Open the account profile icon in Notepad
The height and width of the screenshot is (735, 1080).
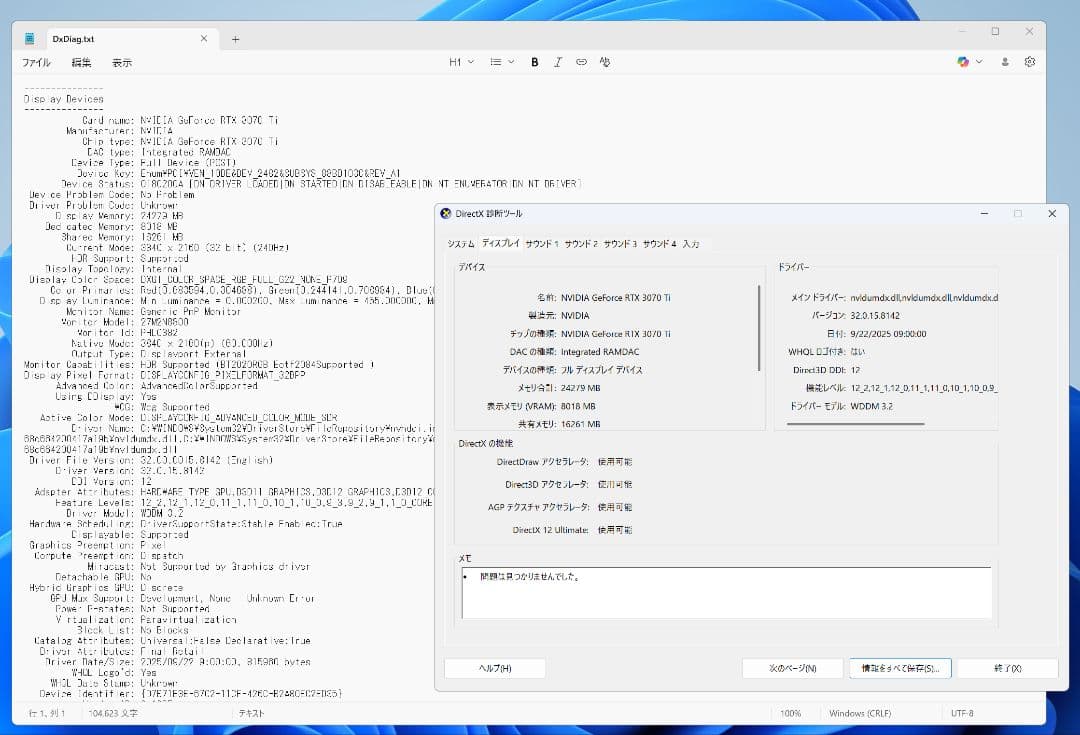pos(1005,62)
